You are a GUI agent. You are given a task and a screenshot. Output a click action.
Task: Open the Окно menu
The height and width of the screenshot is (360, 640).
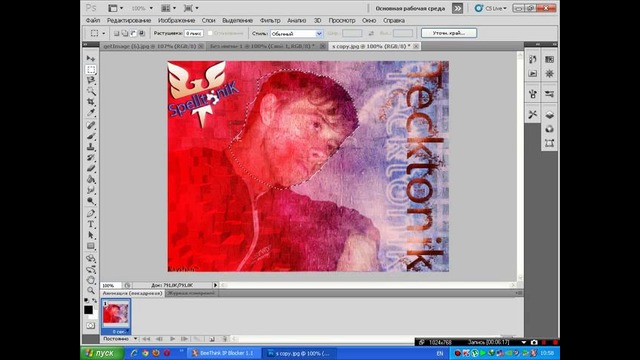point(369,20)
